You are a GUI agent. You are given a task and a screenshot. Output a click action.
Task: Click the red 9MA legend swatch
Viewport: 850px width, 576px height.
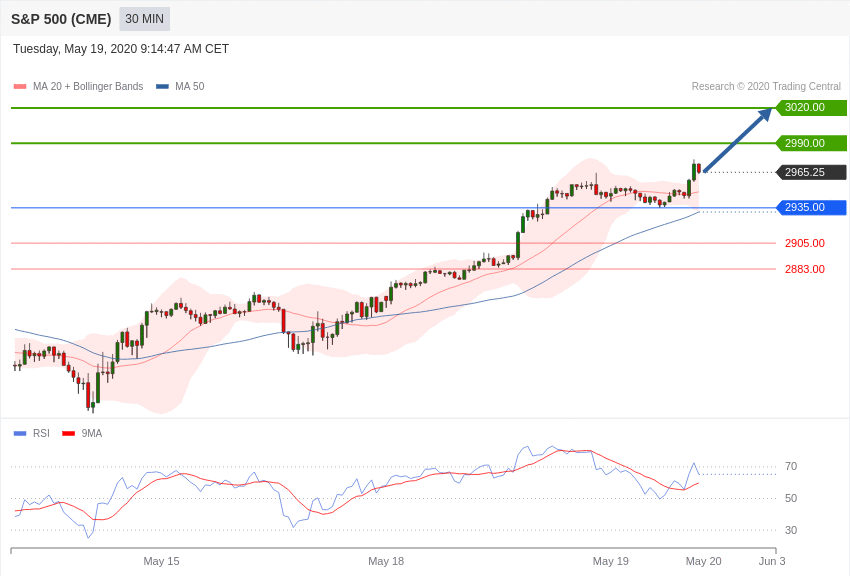point(68,433)
